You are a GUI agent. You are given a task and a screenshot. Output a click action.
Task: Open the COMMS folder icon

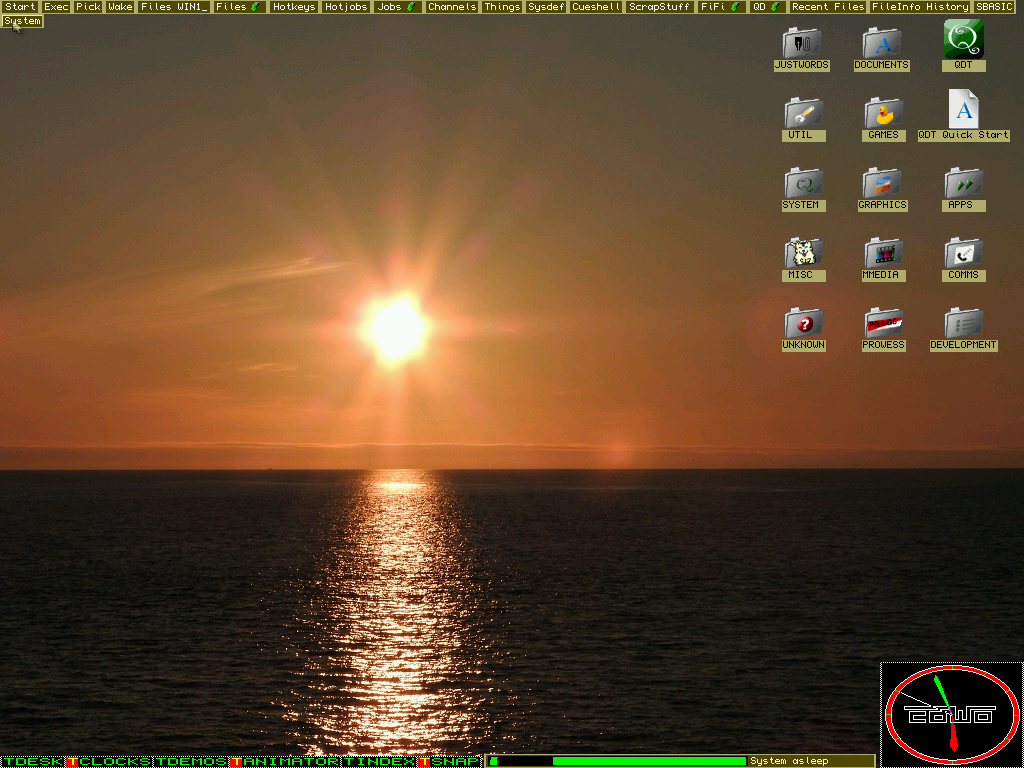click(x=963, y=253)
